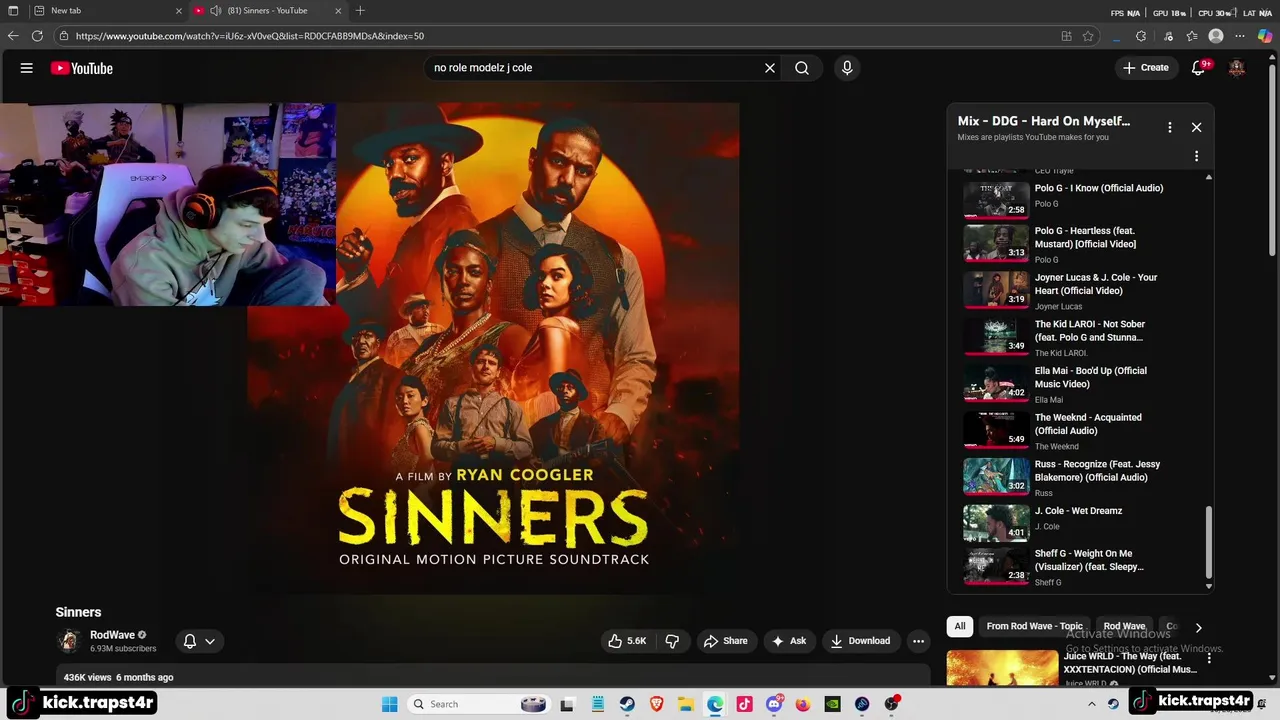Open a new browser tab with plus
This screenshot has height=720, width=1280.
point(360,11)
